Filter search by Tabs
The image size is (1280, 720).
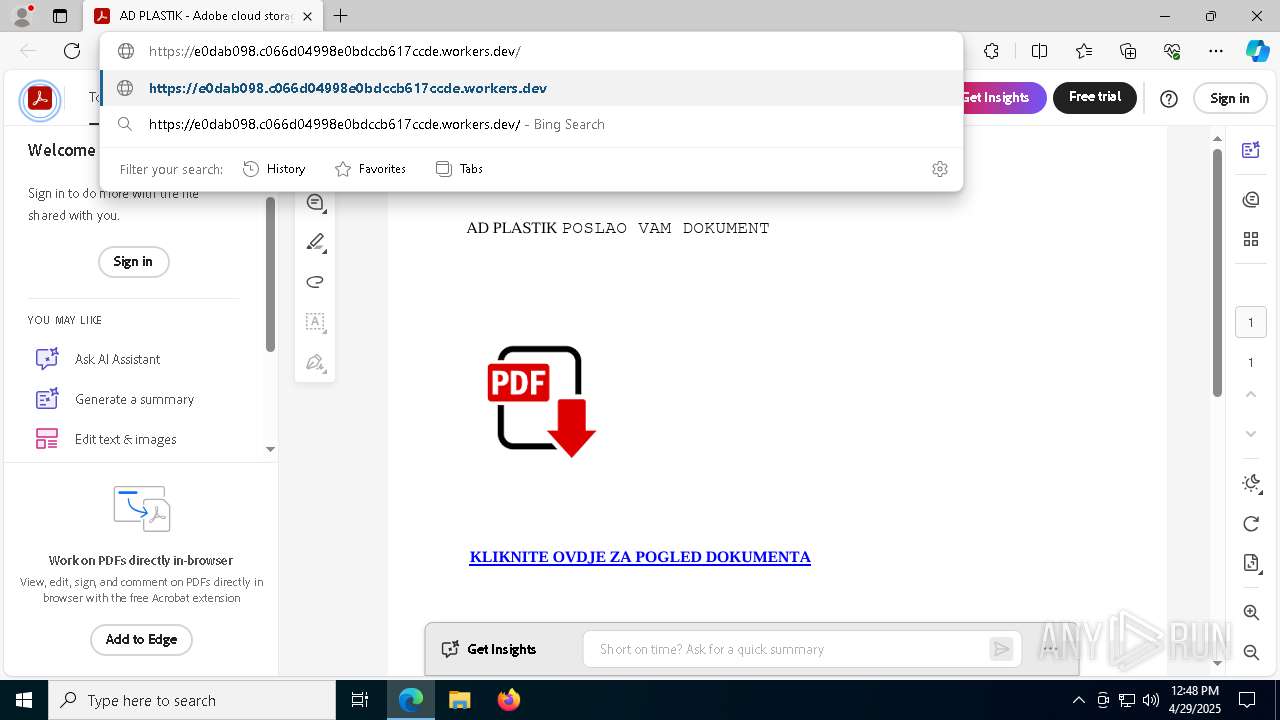click(x=459, y=169)
